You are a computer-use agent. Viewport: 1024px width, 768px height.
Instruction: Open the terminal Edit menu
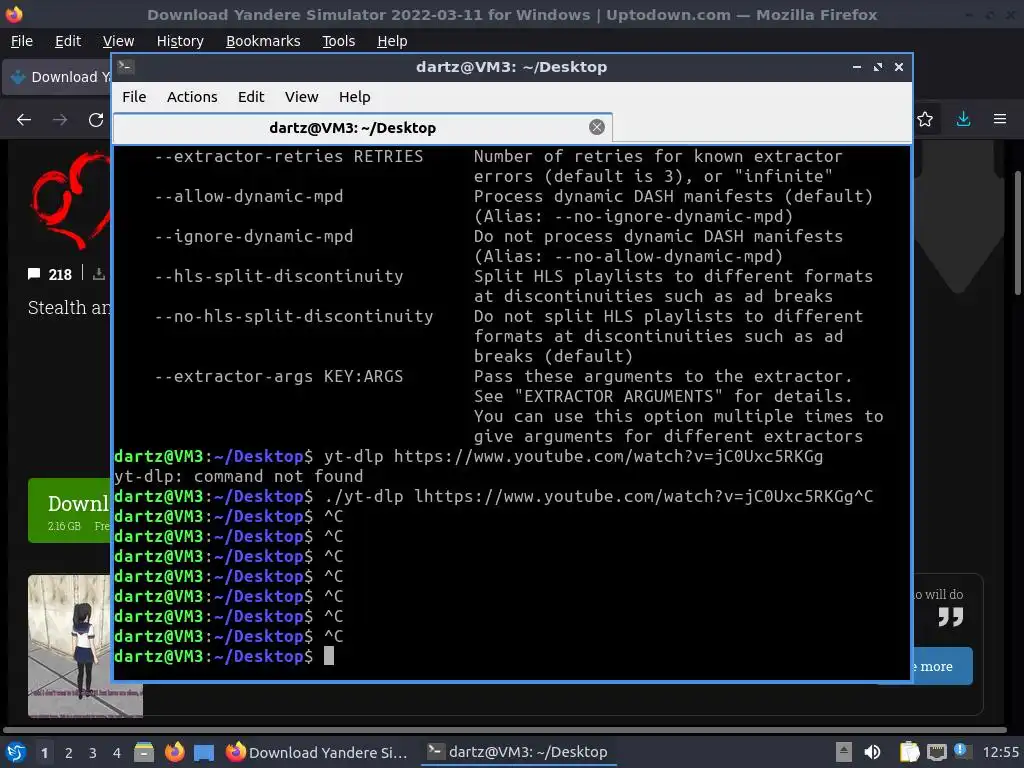(x=251, y=97)
